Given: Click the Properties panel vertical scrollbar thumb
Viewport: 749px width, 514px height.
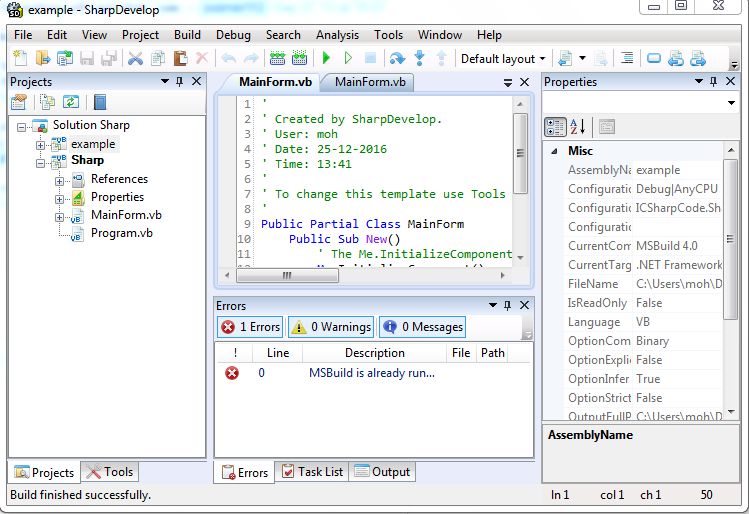Looking at the screenshot, I should point(730,239).
